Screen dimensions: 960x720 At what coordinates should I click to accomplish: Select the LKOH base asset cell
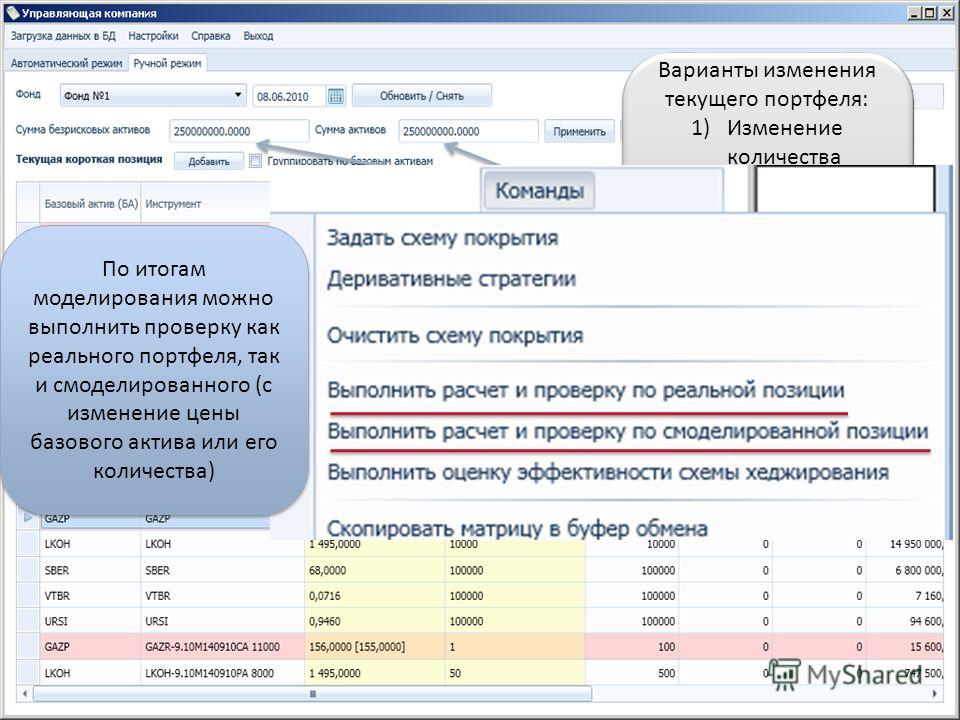coord(91,544)
